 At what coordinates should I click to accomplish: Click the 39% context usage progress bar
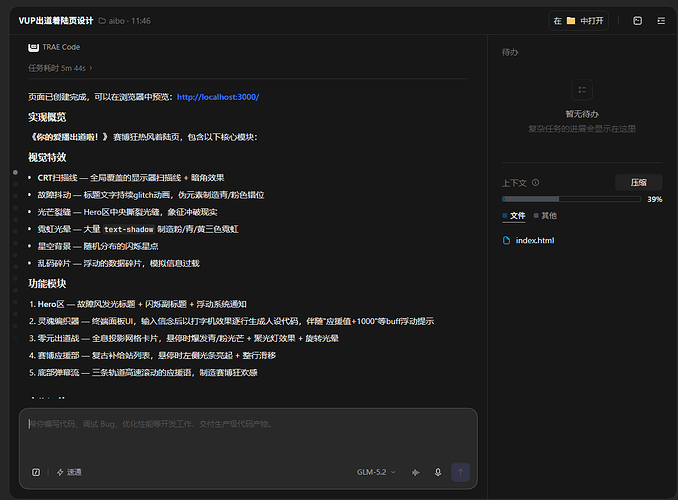(571, 199)
